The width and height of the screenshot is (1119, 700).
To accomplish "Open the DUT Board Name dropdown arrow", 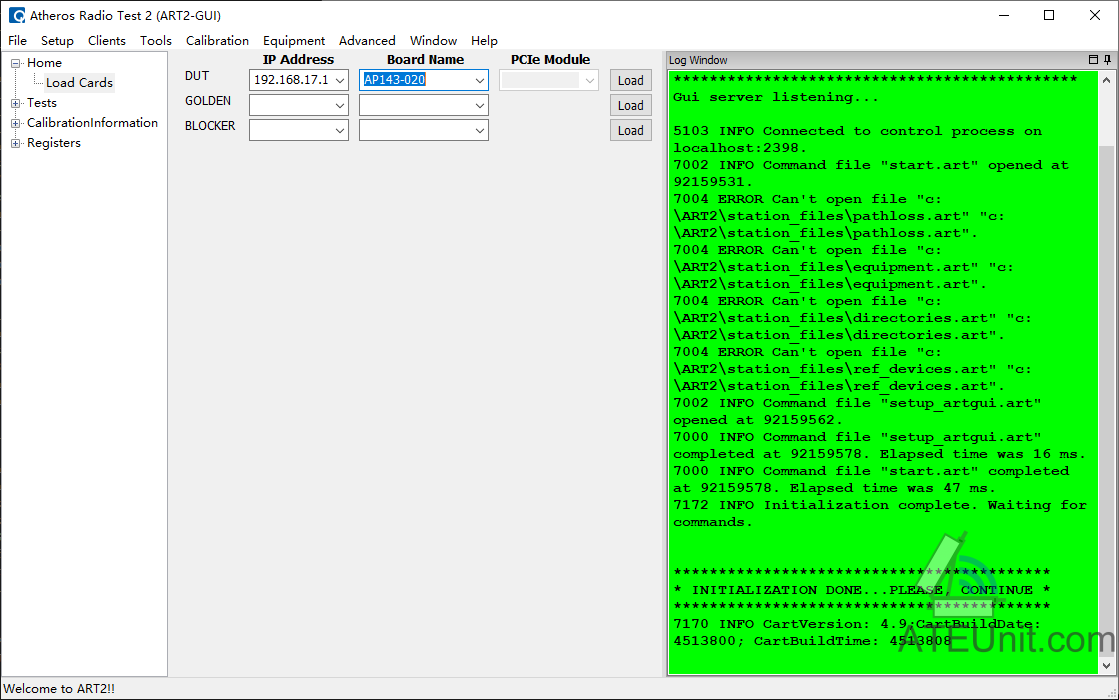I will (x=480, y=80).
